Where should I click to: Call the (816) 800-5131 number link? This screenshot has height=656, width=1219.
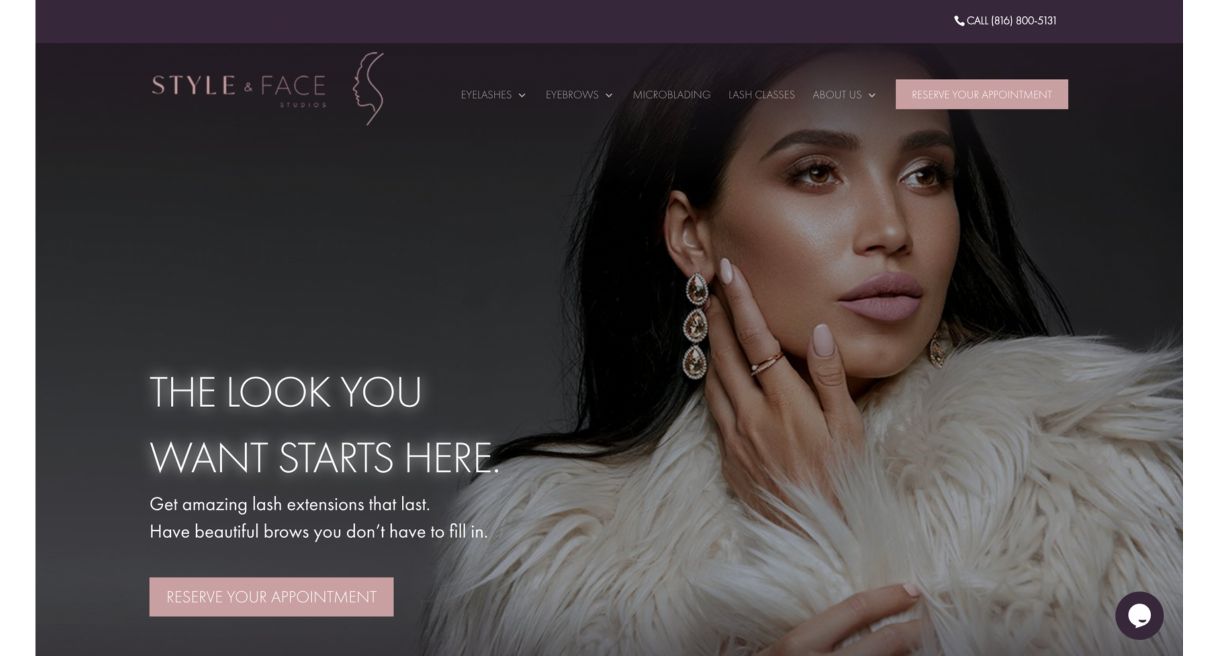point(1011,21)
